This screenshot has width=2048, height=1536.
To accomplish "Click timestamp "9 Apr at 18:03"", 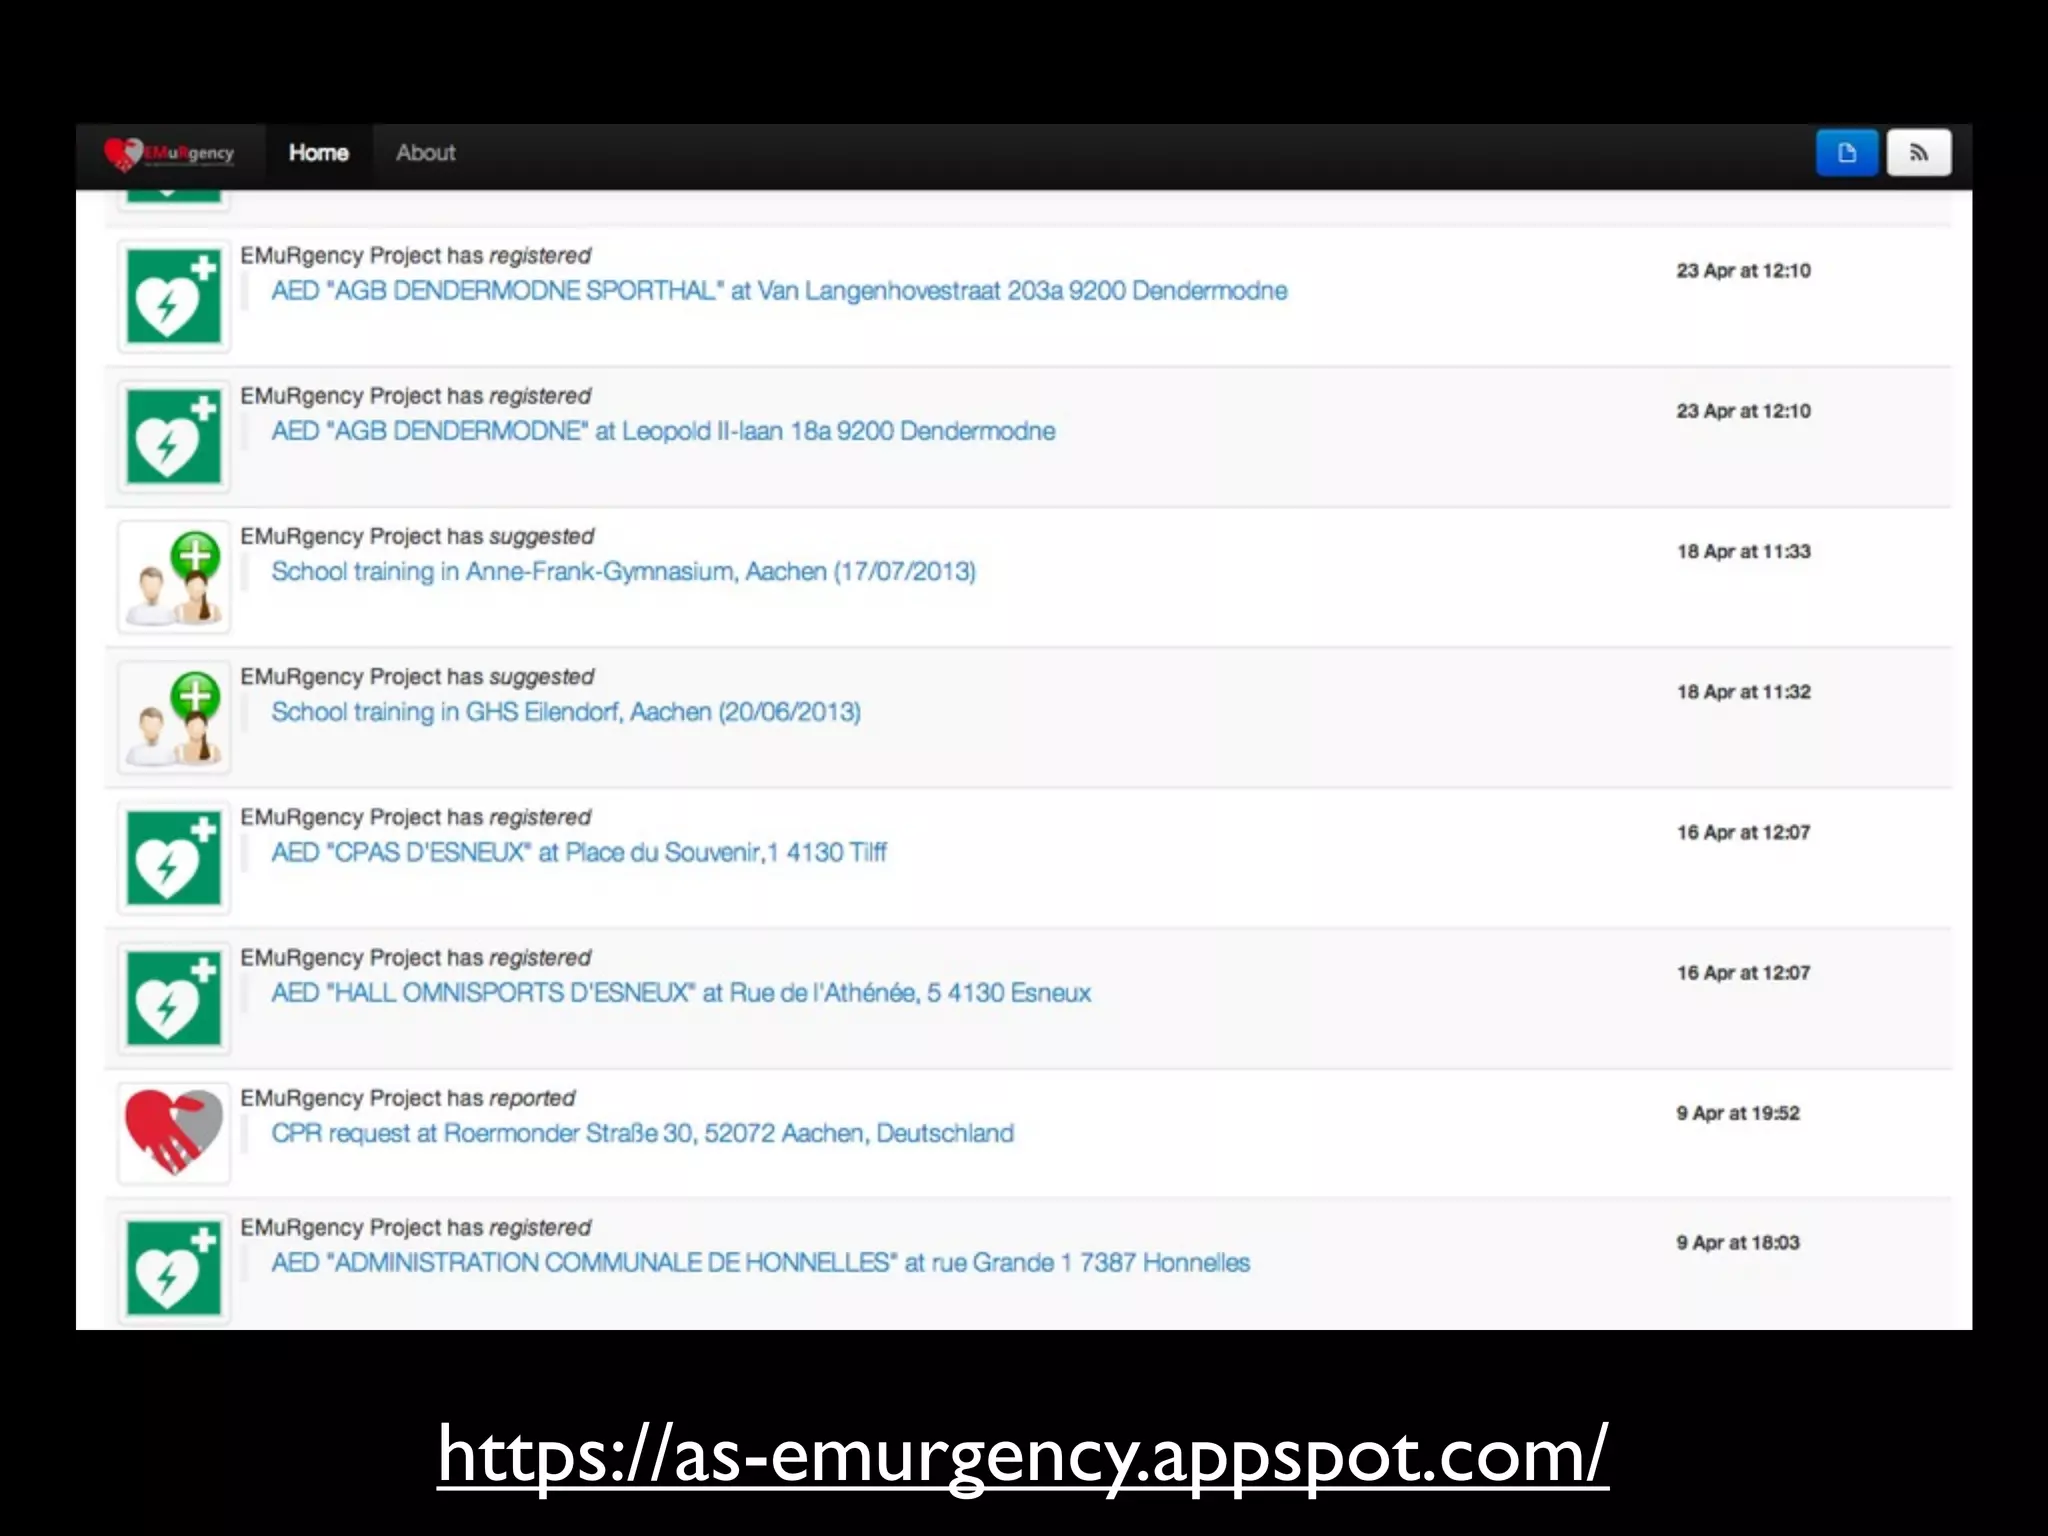I will click(x=1738, y=1243).
